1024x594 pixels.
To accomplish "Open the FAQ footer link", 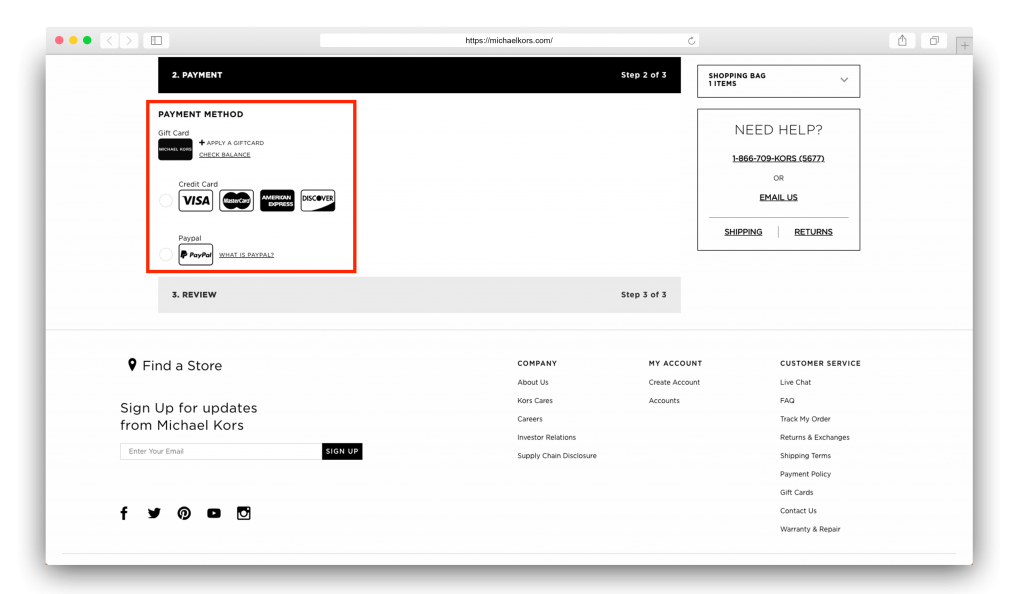I will (x=787, y=401).
